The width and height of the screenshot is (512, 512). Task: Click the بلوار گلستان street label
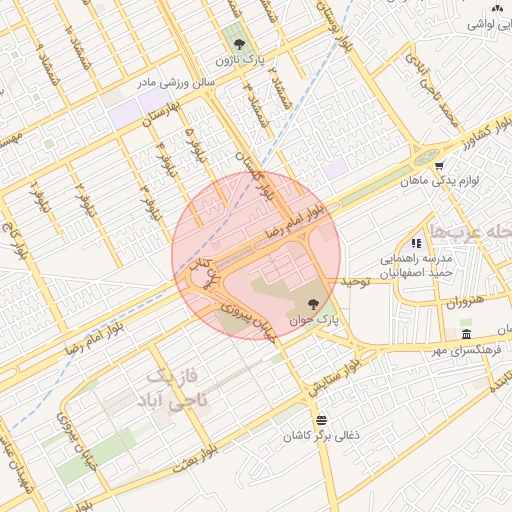tap(254, 176)
